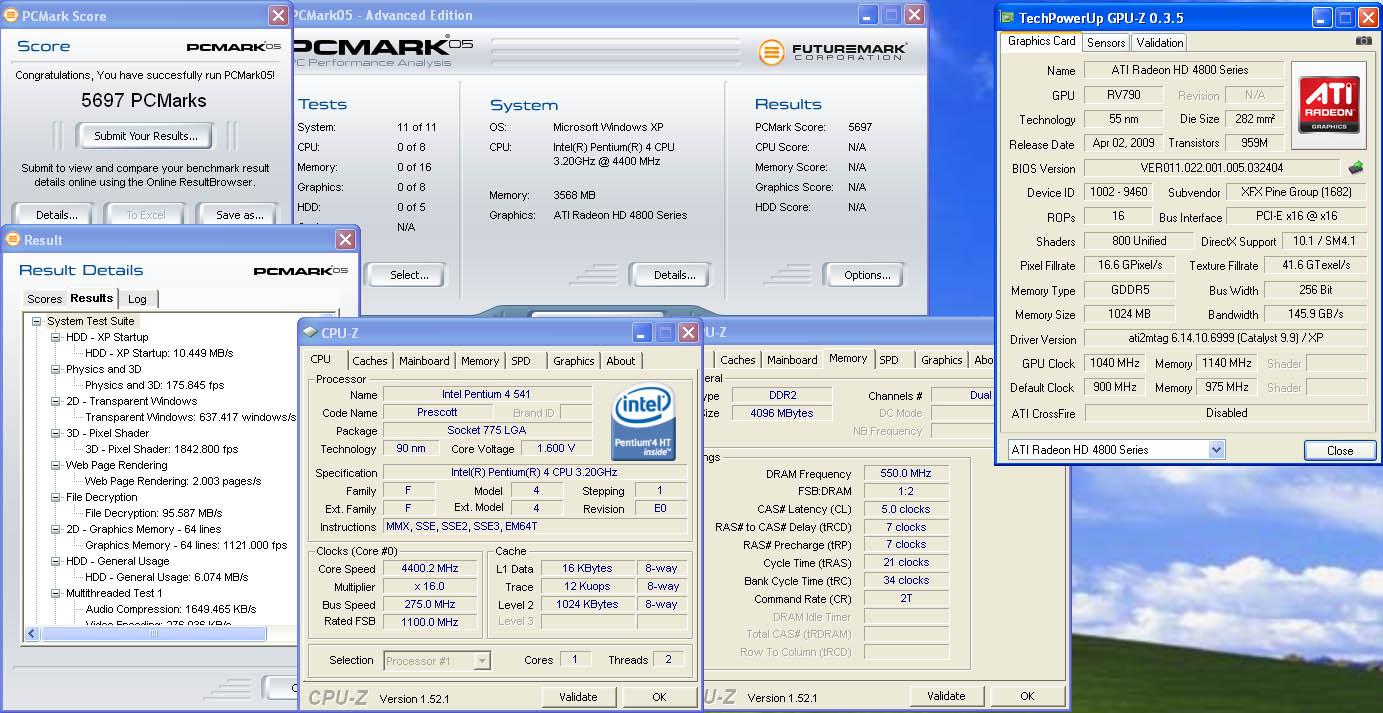Viewport: 1383px width, 713px height.
Task: Click the Result window title bar icon
Action: (12, 240)
